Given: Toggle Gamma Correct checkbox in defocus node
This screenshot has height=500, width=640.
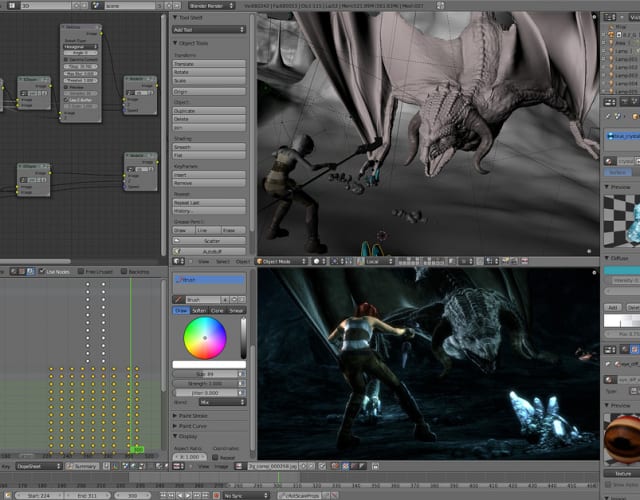Looking at the screenshot, I should [66, 59].
